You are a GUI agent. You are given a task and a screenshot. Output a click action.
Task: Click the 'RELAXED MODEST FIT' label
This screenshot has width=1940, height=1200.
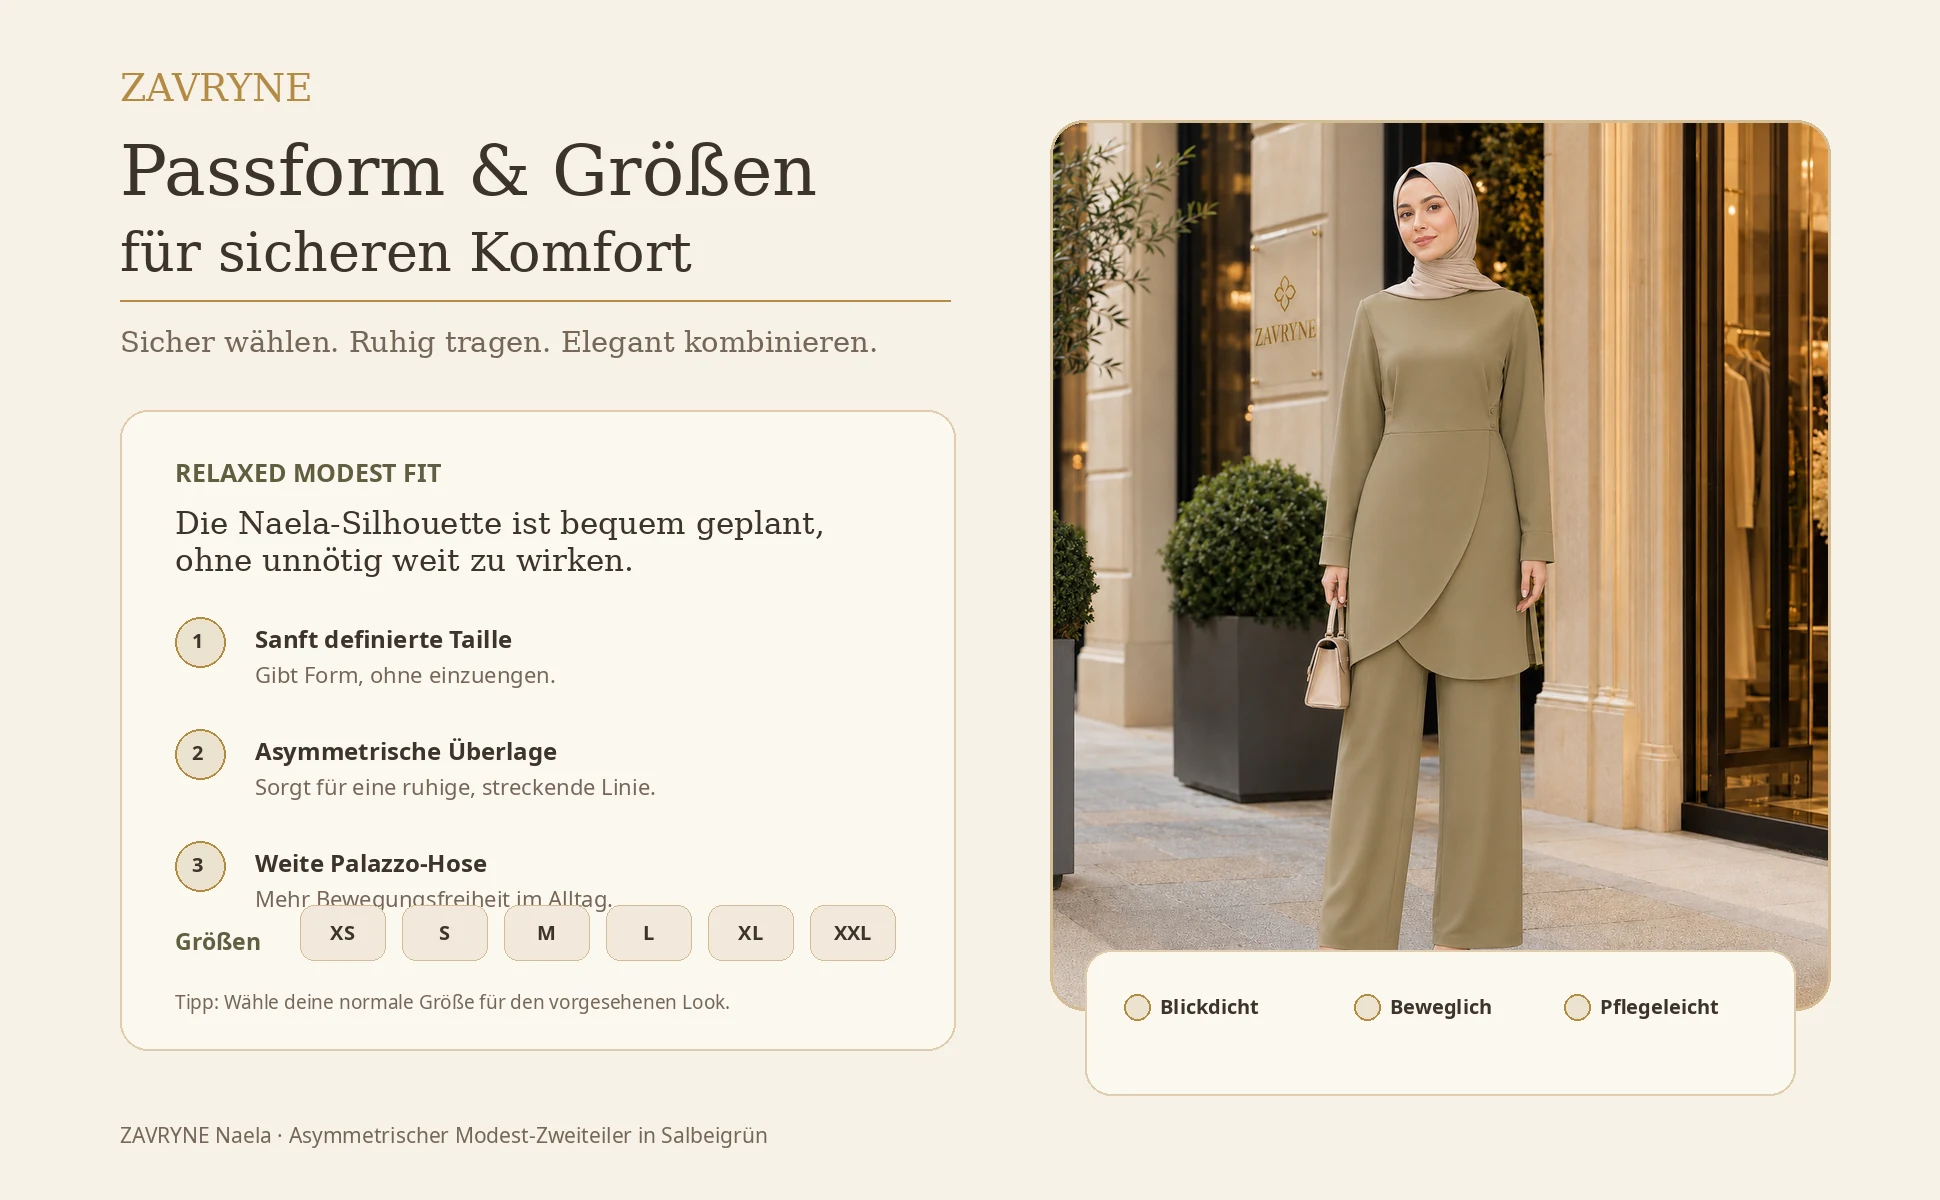coord(308,473)
